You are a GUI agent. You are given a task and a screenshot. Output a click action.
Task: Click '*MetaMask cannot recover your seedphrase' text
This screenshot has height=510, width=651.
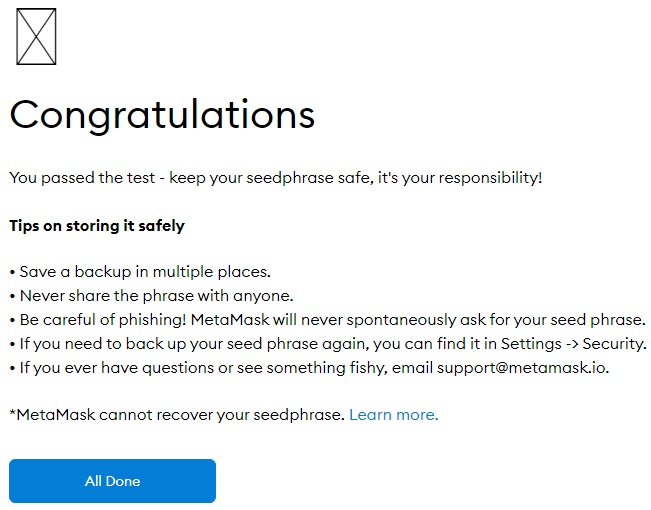click(177, 414)
